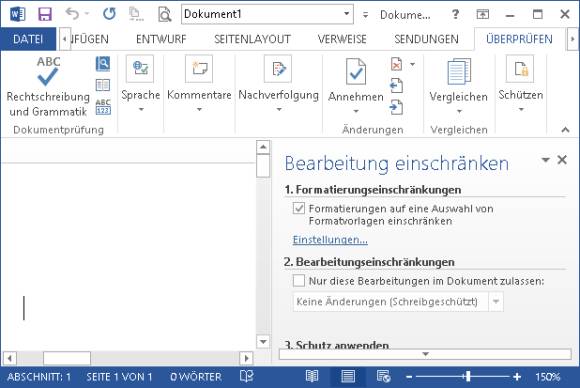Uncheck Formatierungen auf eine Auswahl einschränken
580x388 pixels.
click(299, 208)
